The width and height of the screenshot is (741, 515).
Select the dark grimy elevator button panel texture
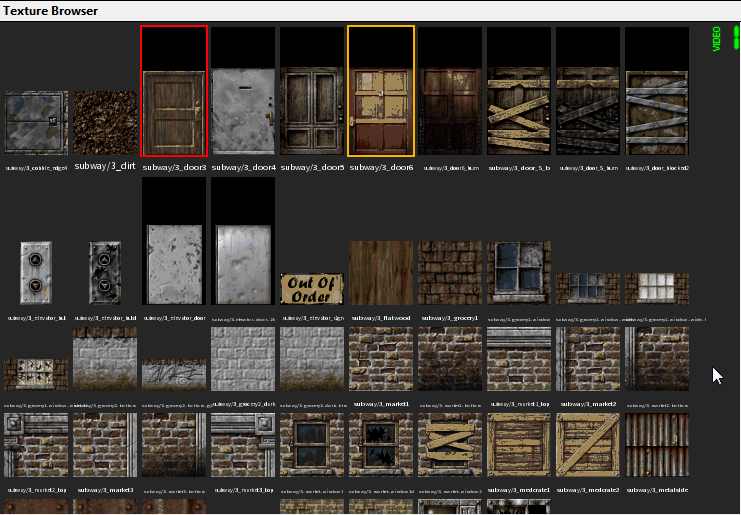(x=105, y=273)
